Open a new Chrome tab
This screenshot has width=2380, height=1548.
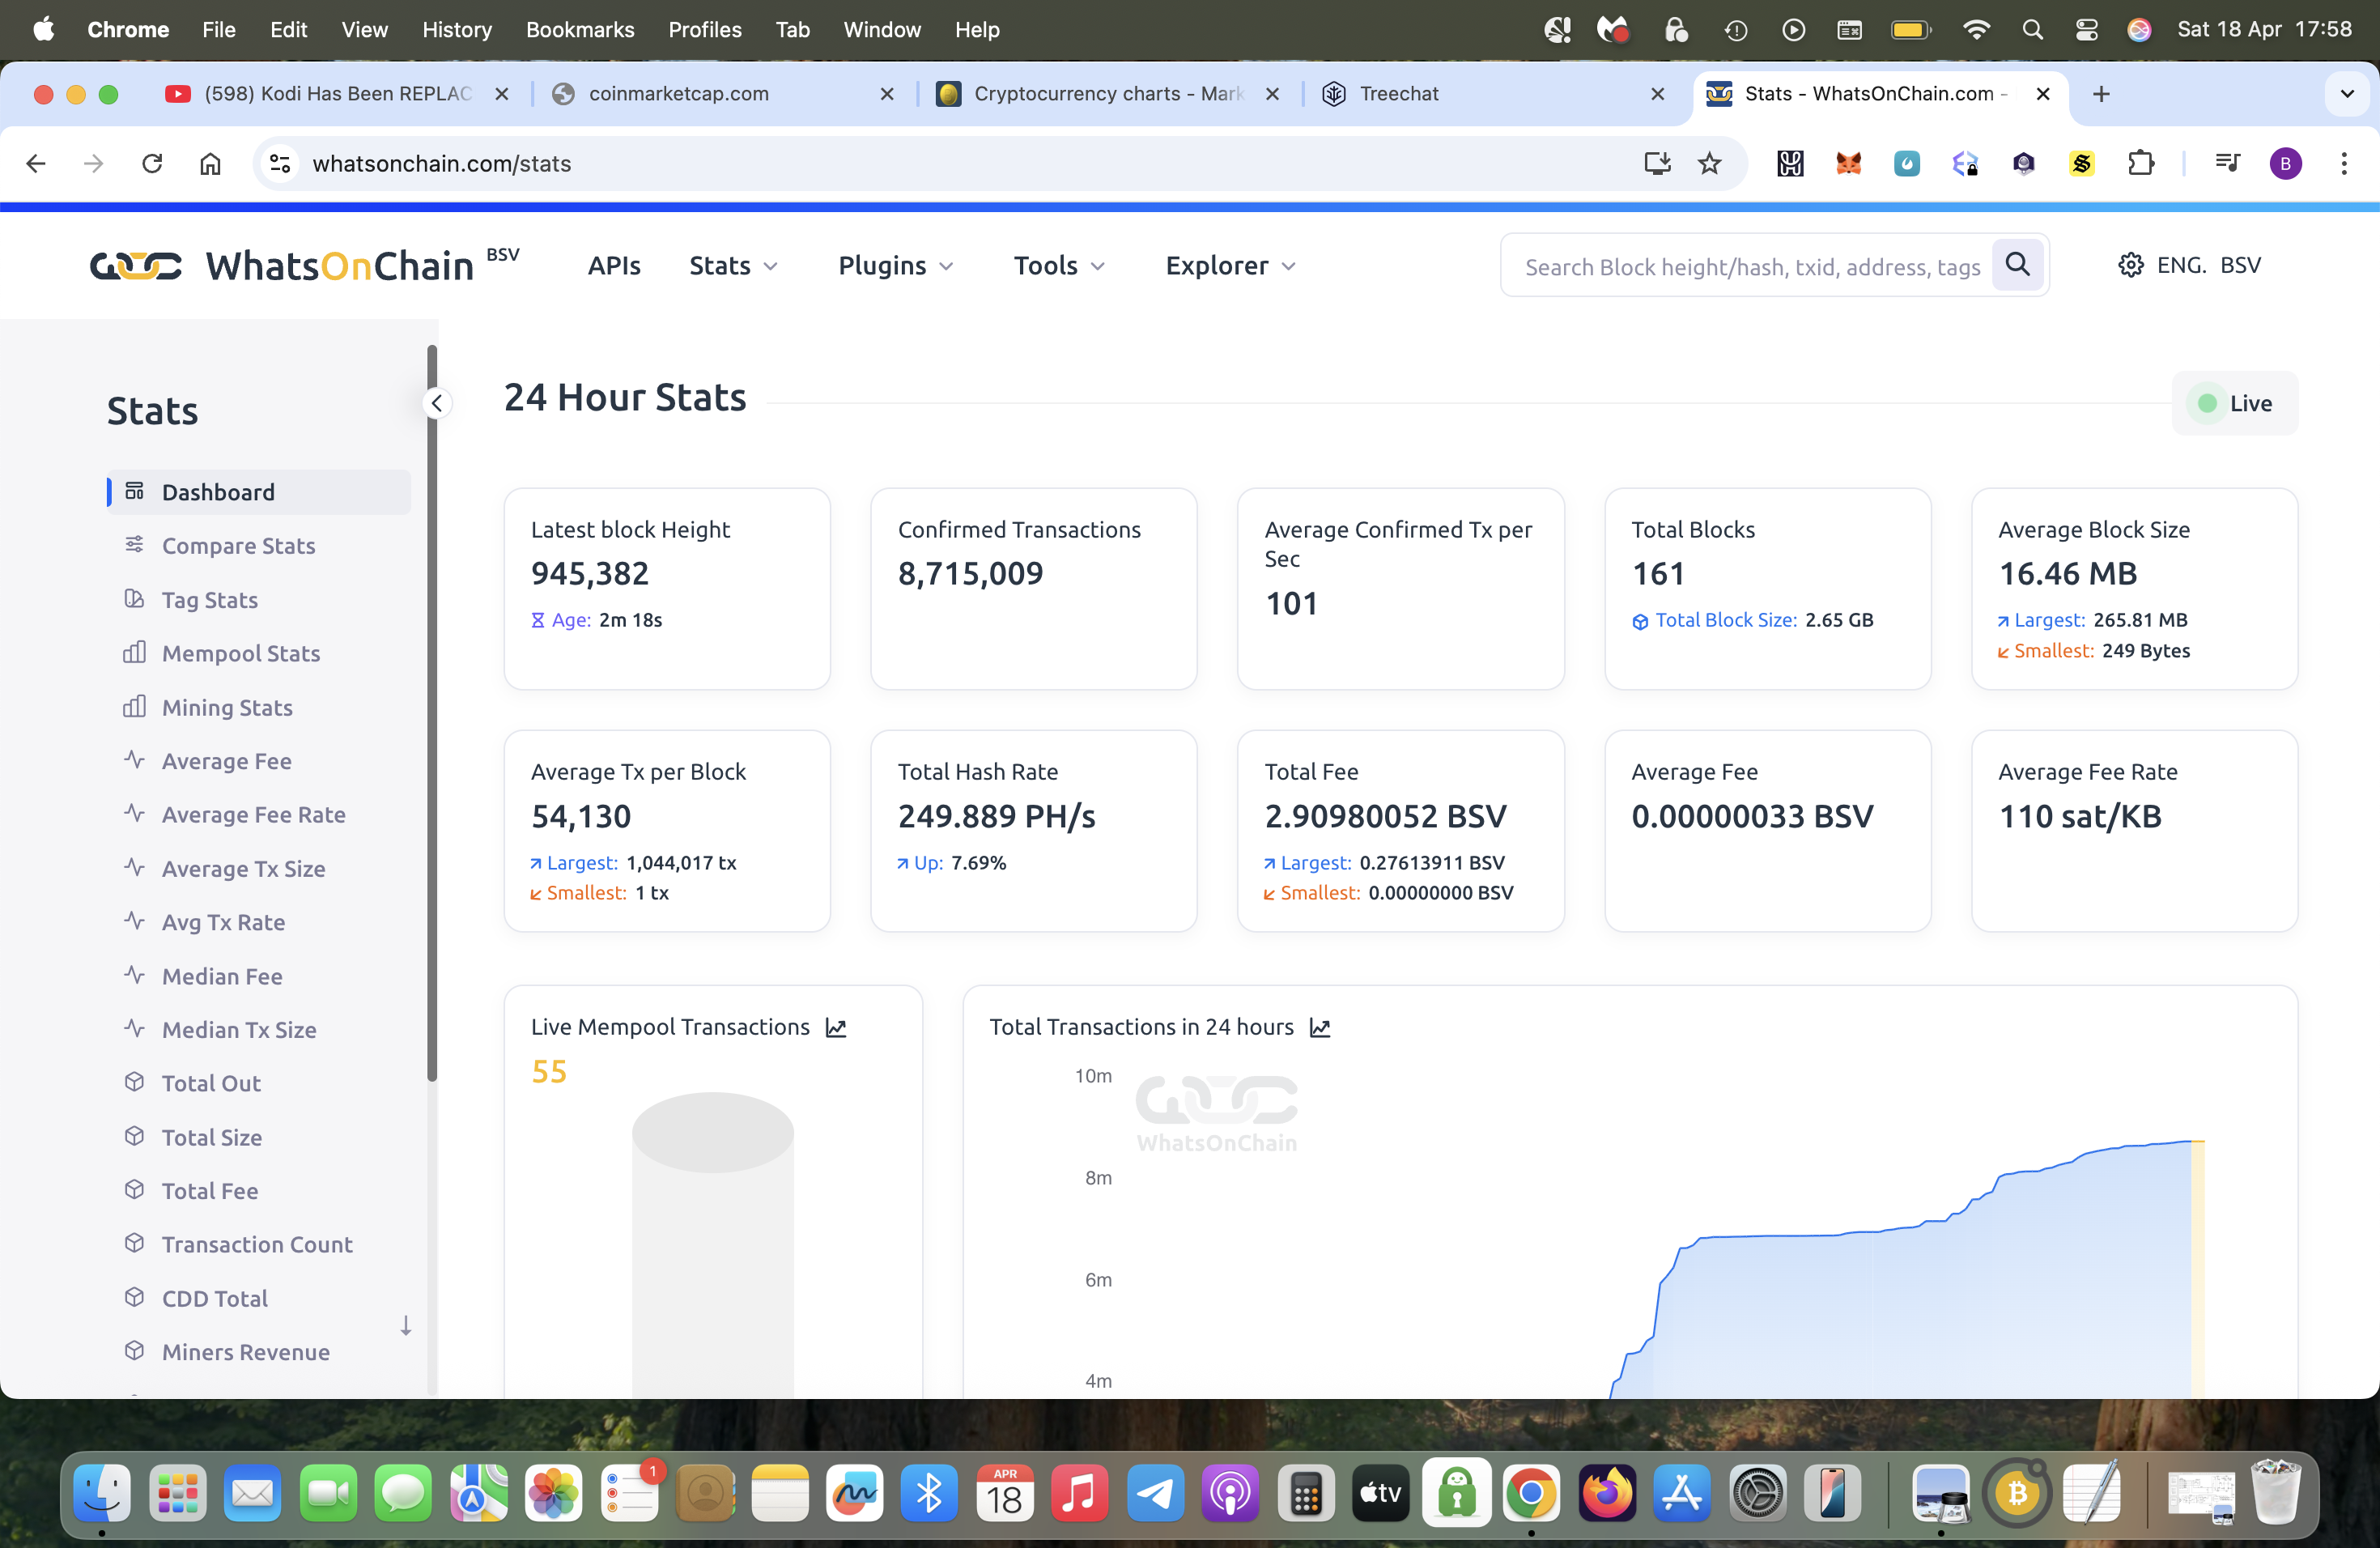click(x=2101, y=94)
